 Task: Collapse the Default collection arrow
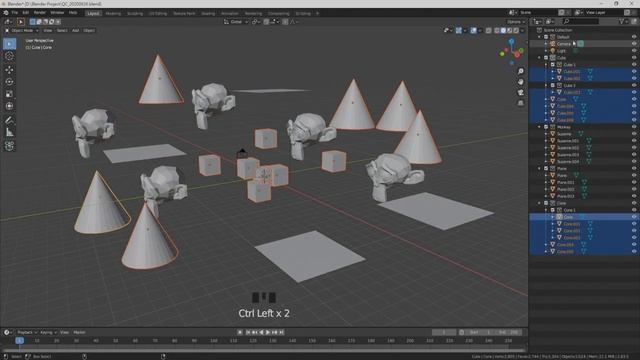(x=540, y=37)
